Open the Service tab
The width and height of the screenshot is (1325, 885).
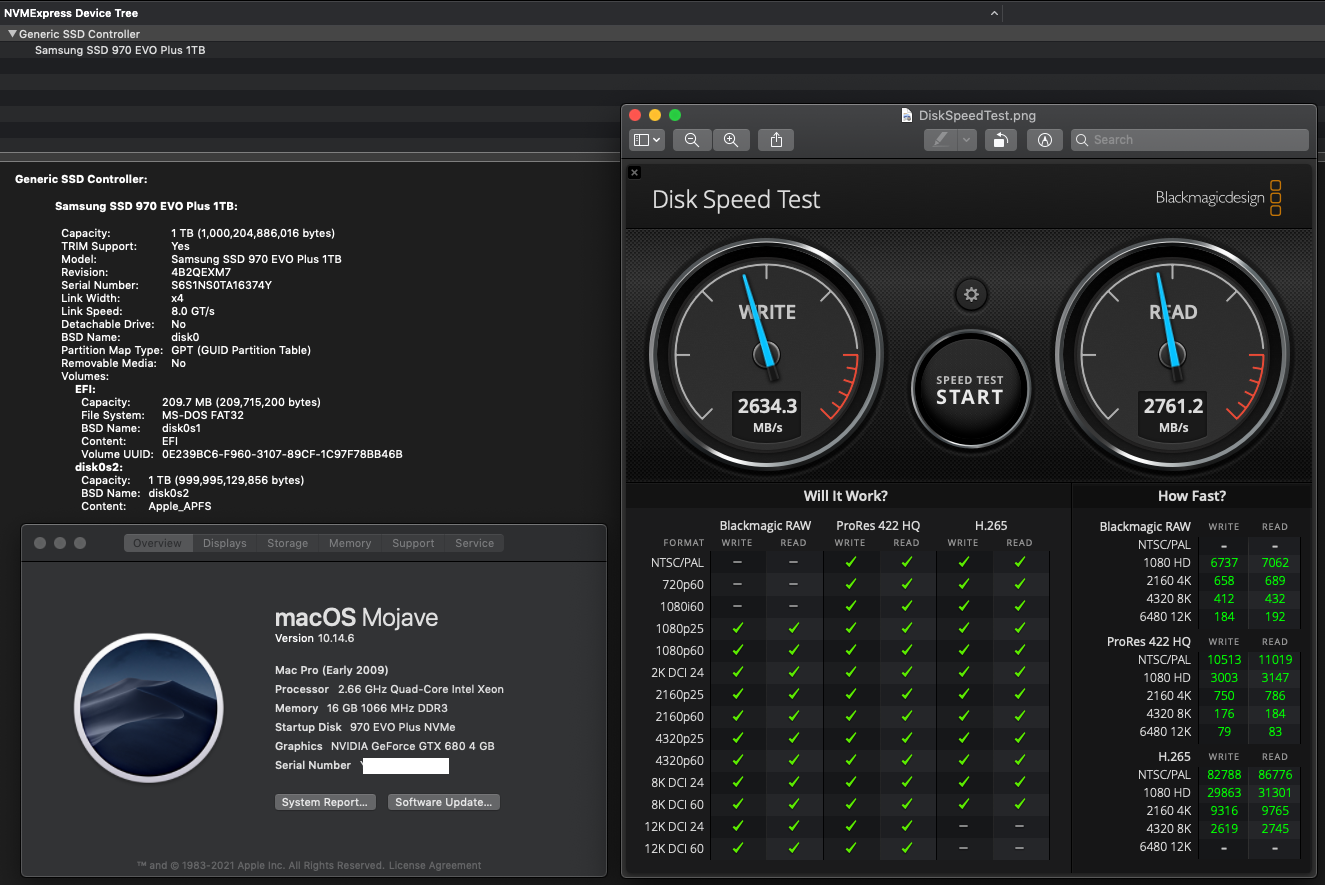point(474,543)
